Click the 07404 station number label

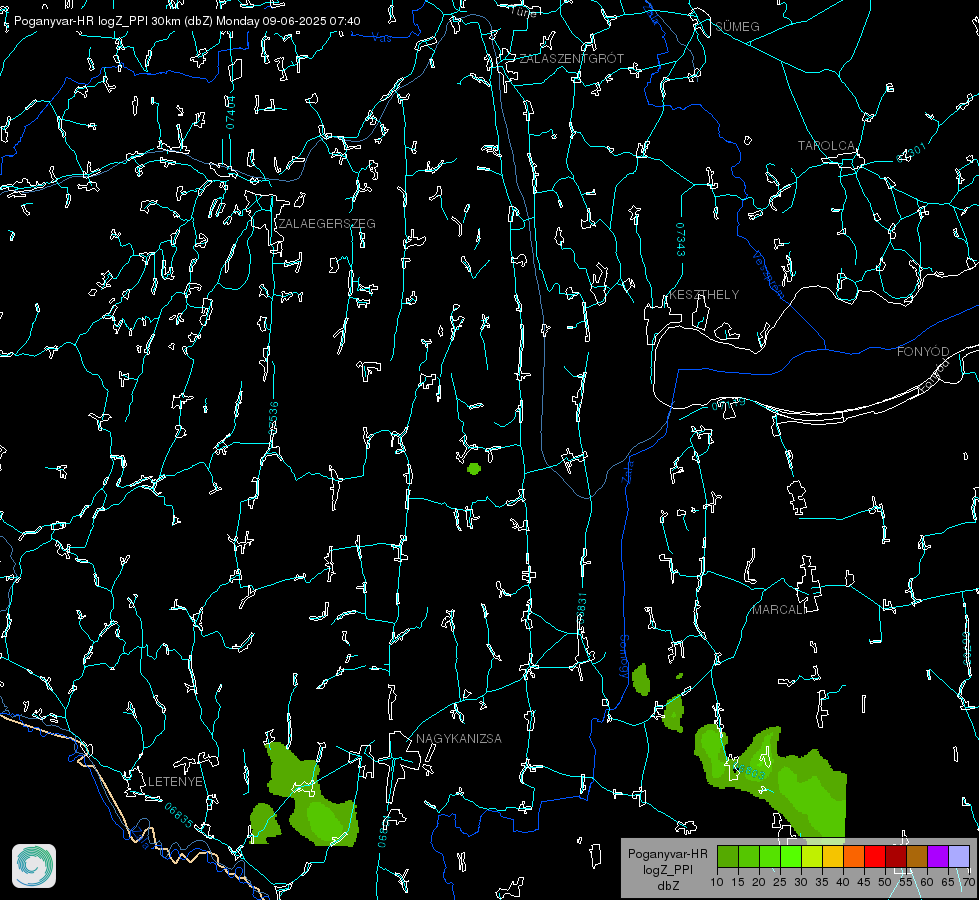click(230, 112)
